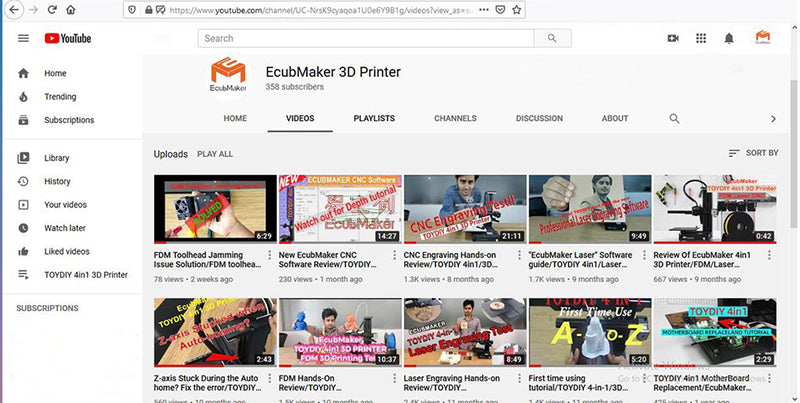Click the YouTube logo
This screenshot has height=403, width=800.
point(68,38)
